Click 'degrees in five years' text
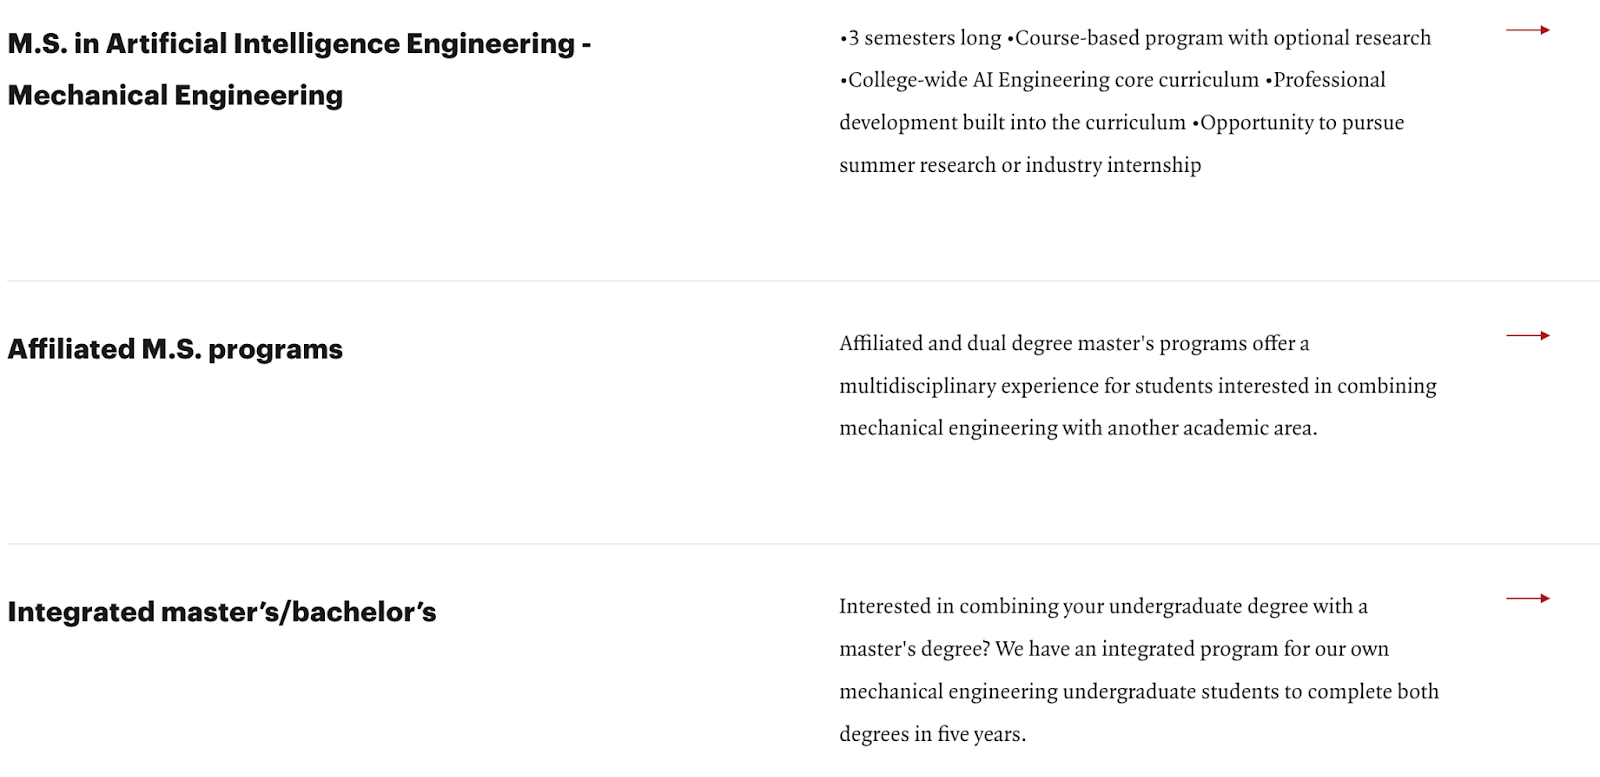 tap(932, 734)
